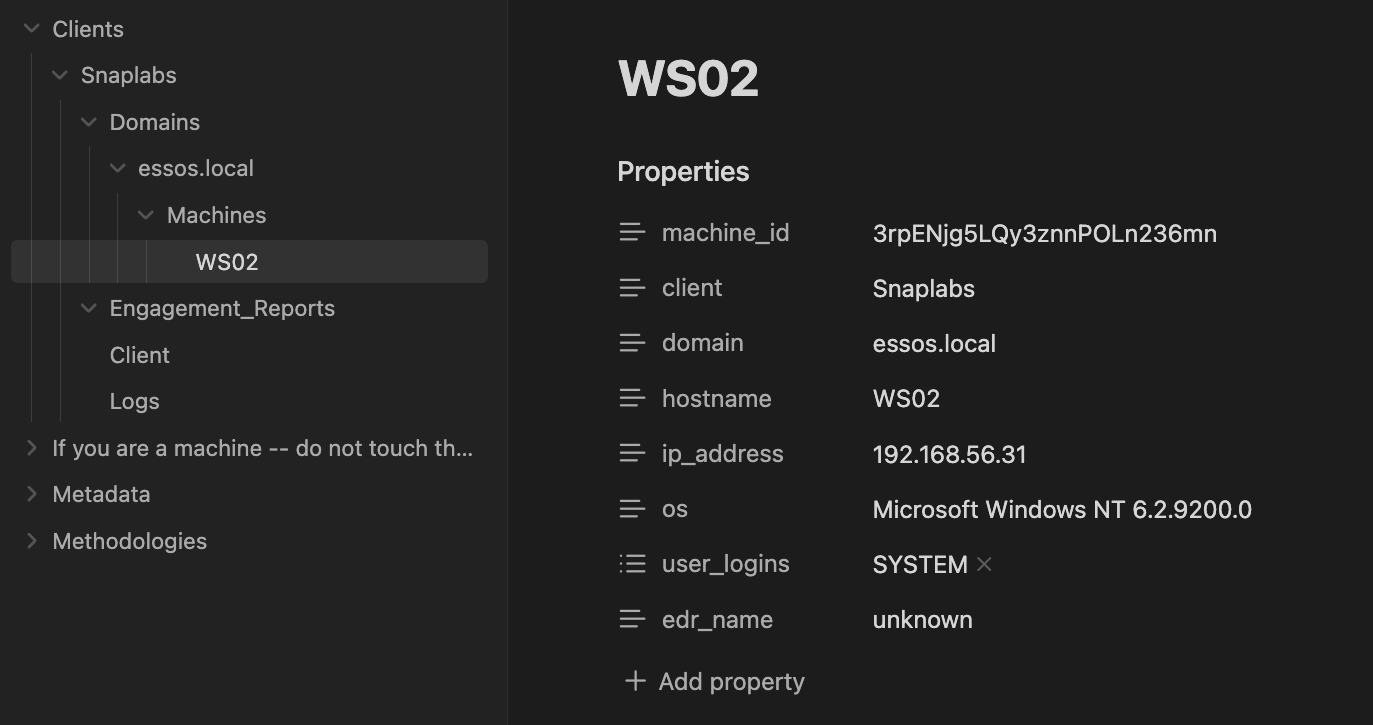Viewport: 1373px width, 725px height.
Task: Click the list icon beside user_logins
Action: (x=632, y=564)
